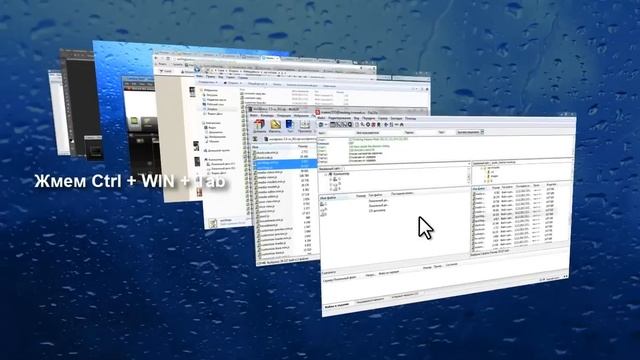The width and height of the screenshot is (640, 360).
Task: Expand the remote site root folder node
Action: (x=482, y=167)
